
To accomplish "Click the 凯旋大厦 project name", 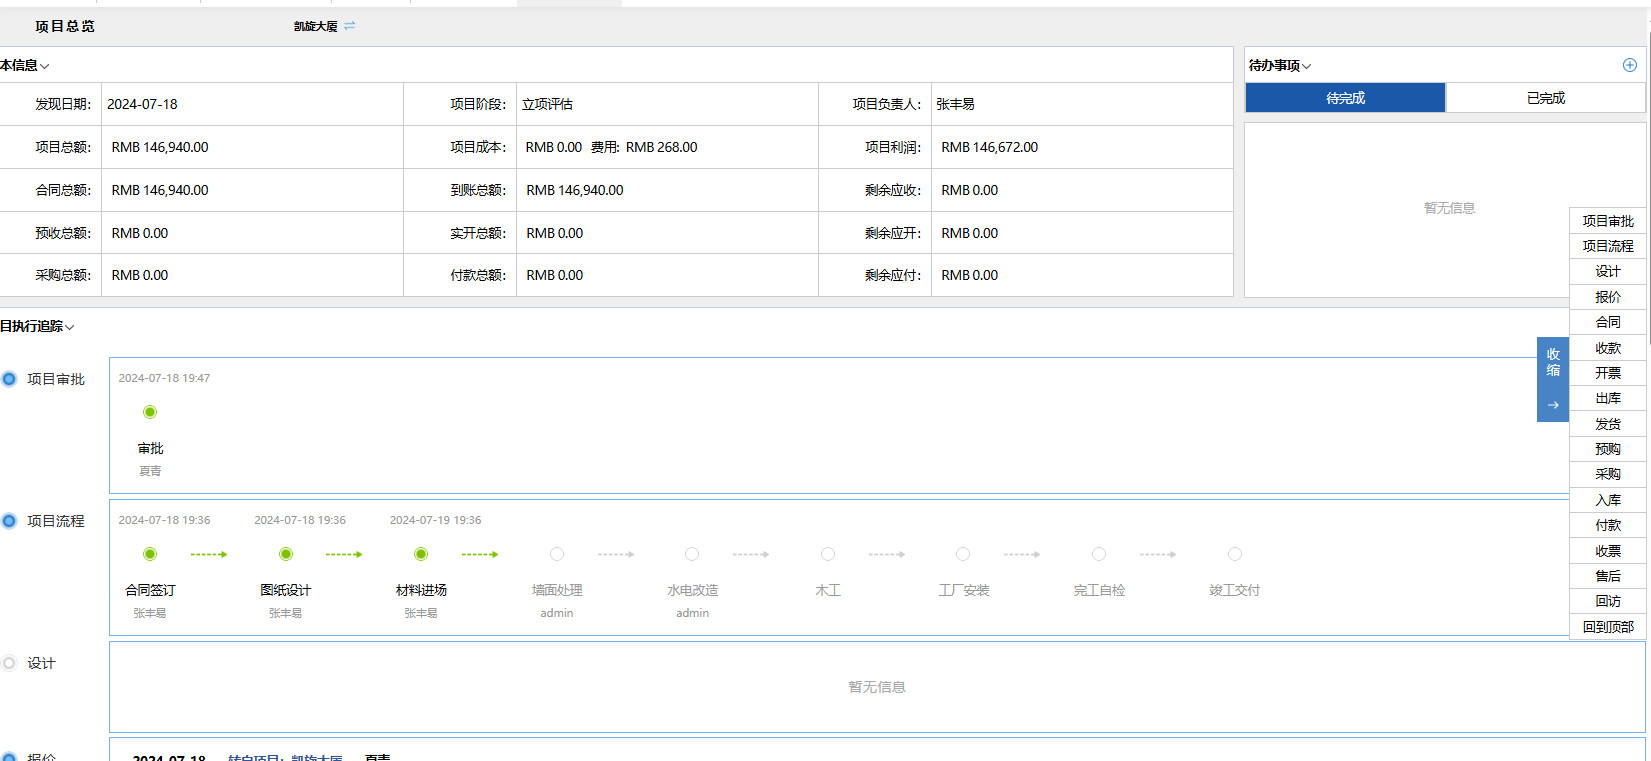I will point(315,27).
